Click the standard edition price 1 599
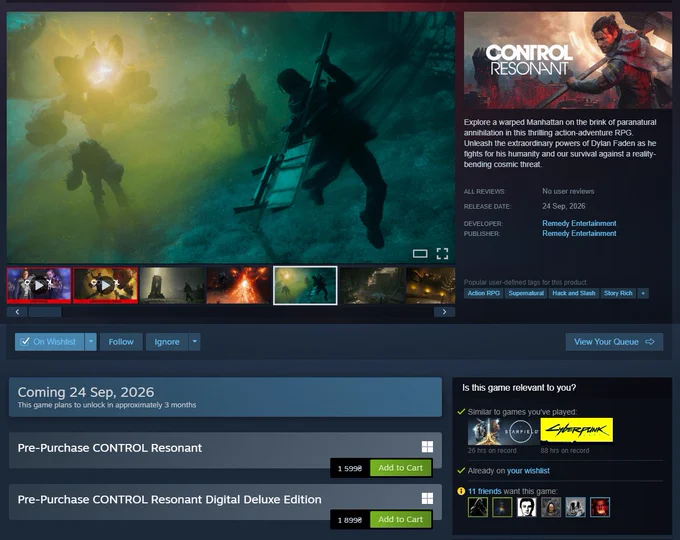The image size is (680, 540). pos(350,468)
